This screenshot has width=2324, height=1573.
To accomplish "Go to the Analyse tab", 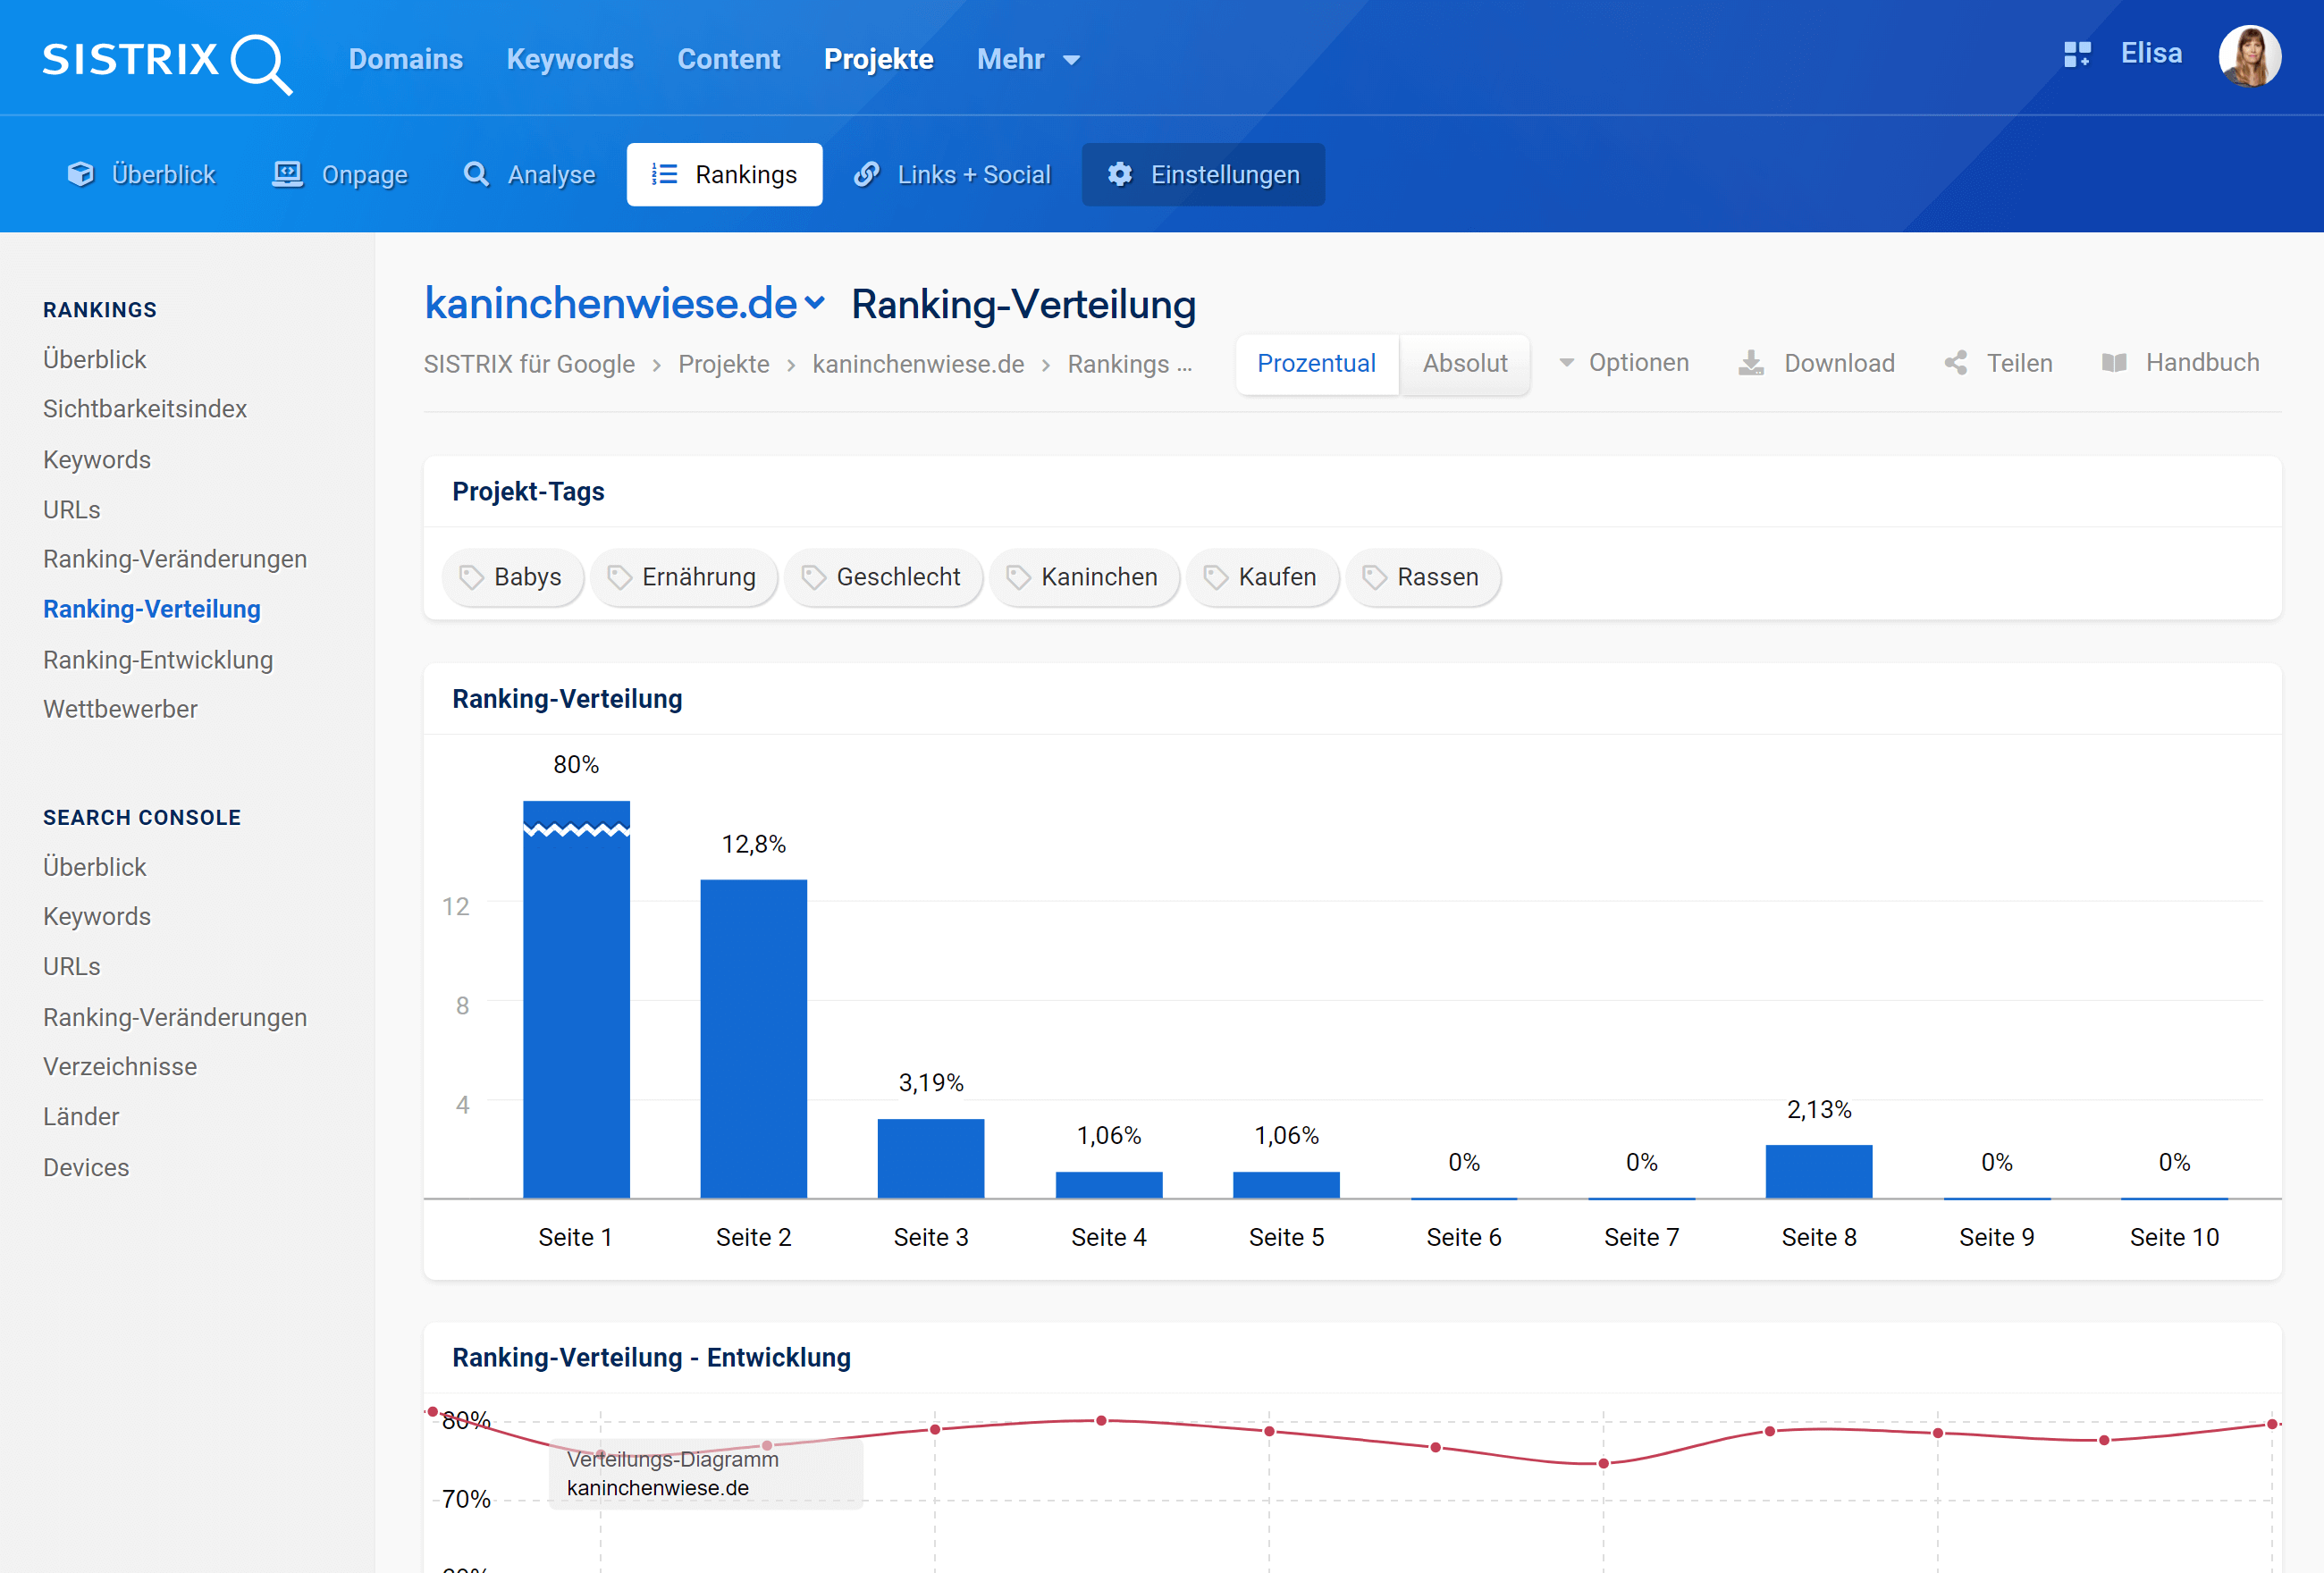I will 530,174.
